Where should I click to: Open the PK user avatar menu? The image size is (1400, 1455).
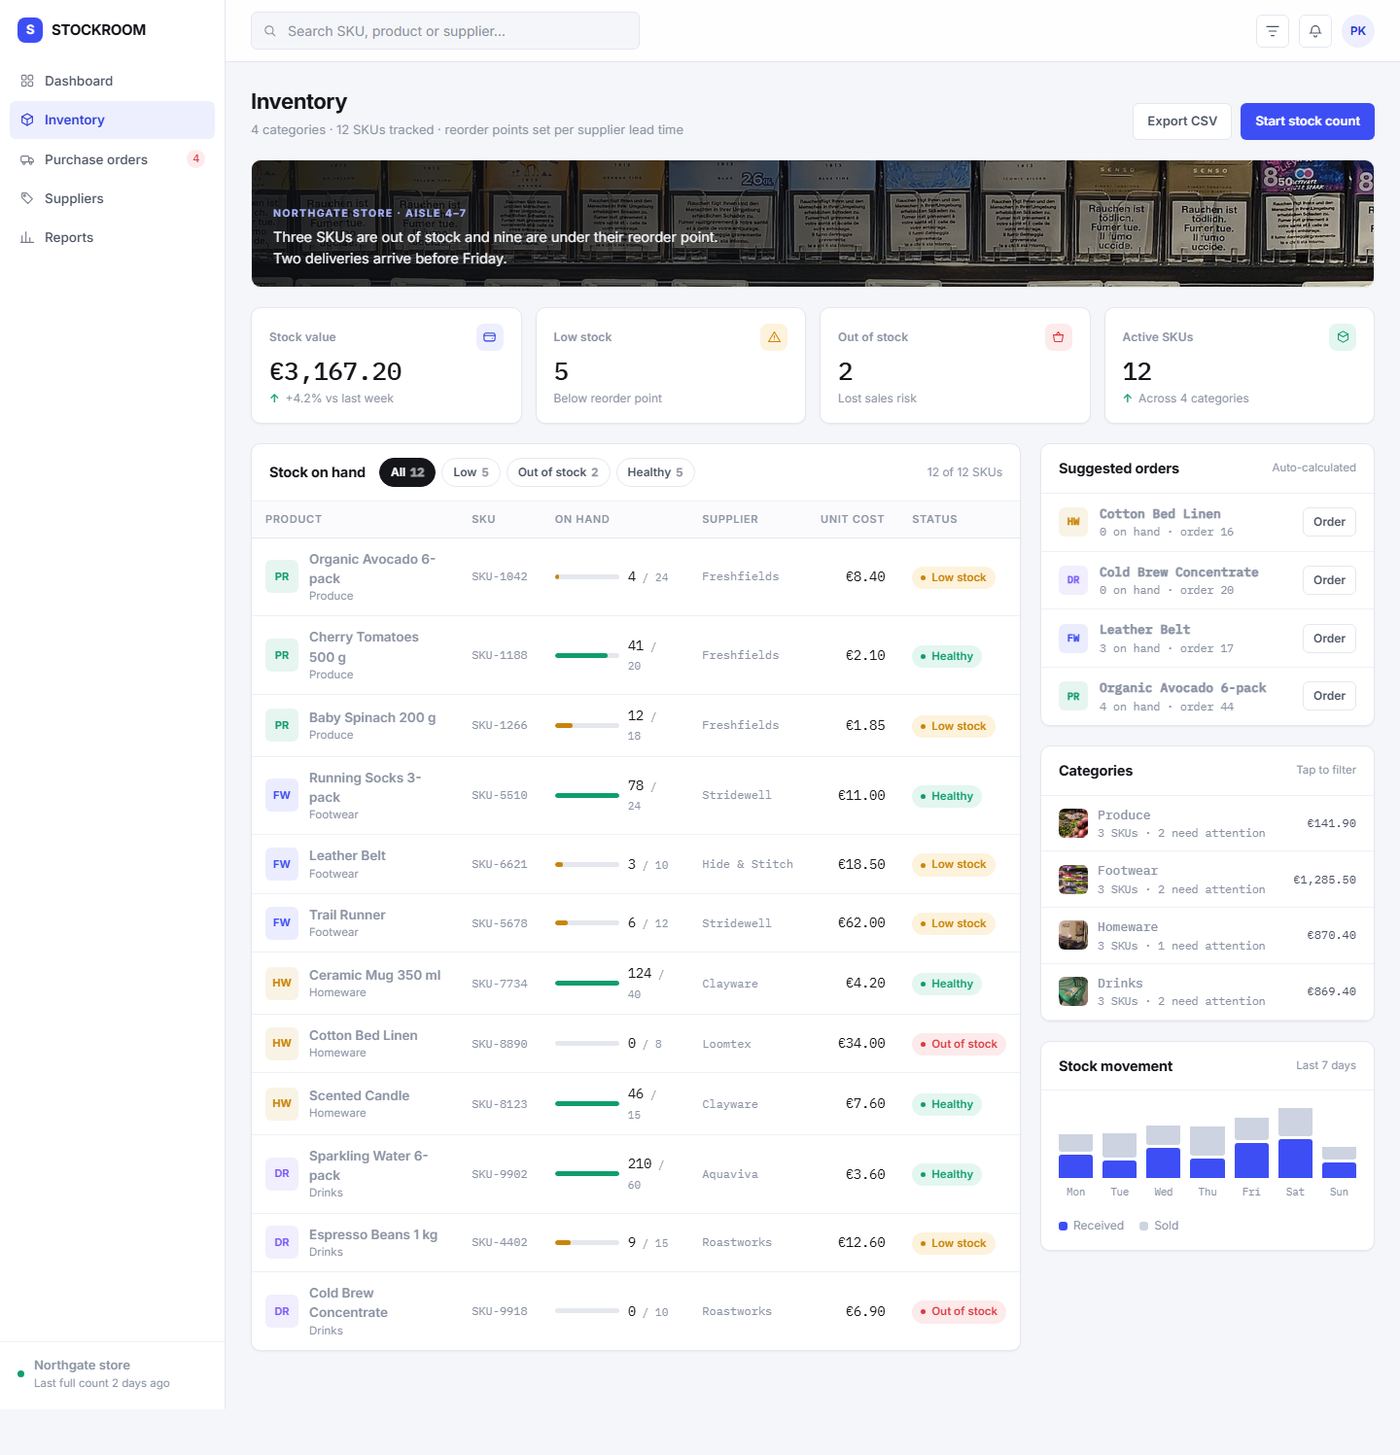coord(1358,31)
